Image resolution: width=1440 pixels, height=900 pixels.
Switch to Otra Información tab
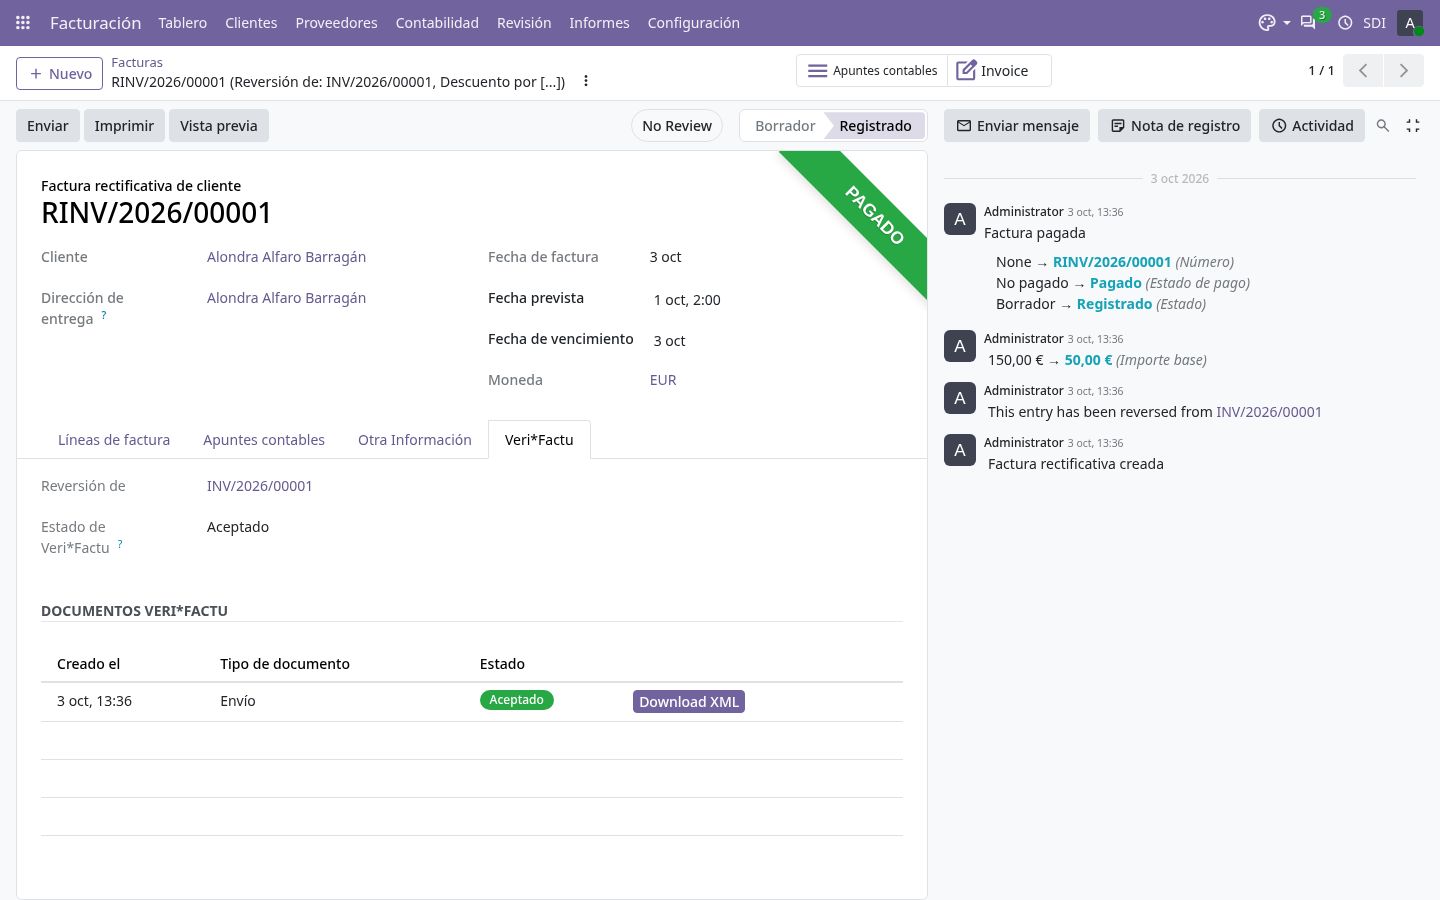click(x=415, y=440)
